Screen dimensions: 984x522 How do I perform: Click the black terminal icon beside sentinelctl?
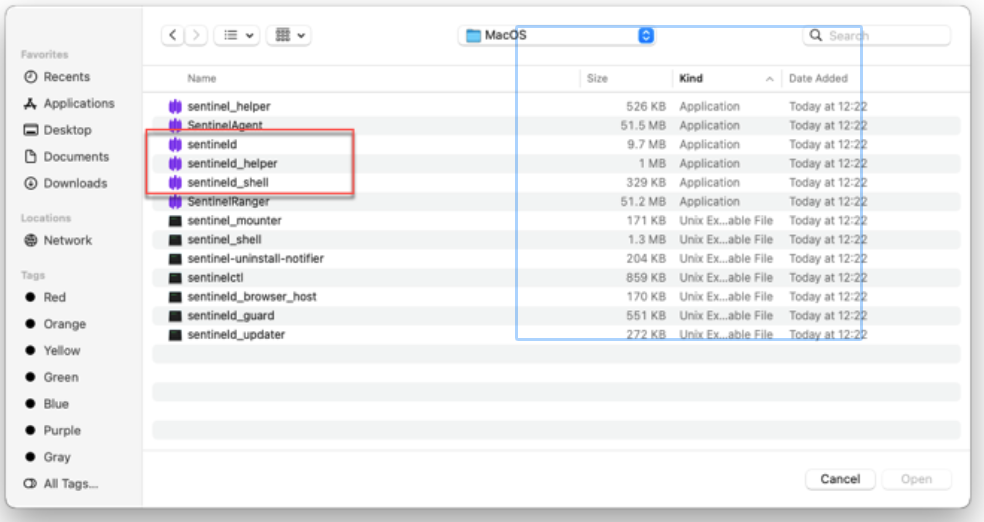click(175, 278)
